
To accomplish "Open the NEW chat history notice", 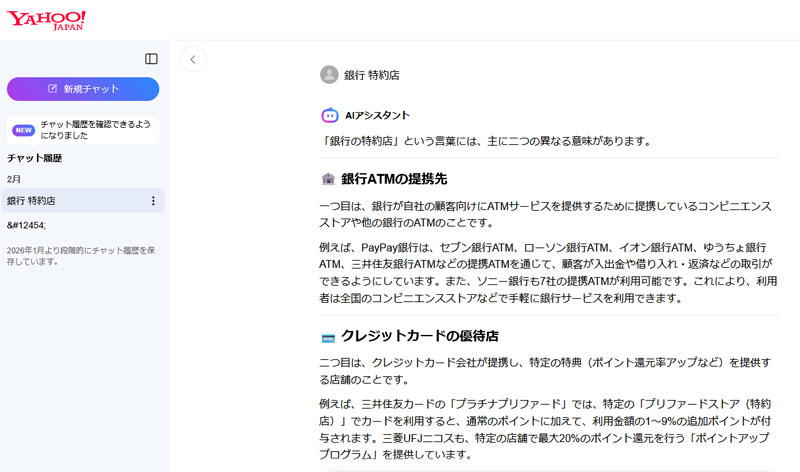I will click(x=83, y=130).
